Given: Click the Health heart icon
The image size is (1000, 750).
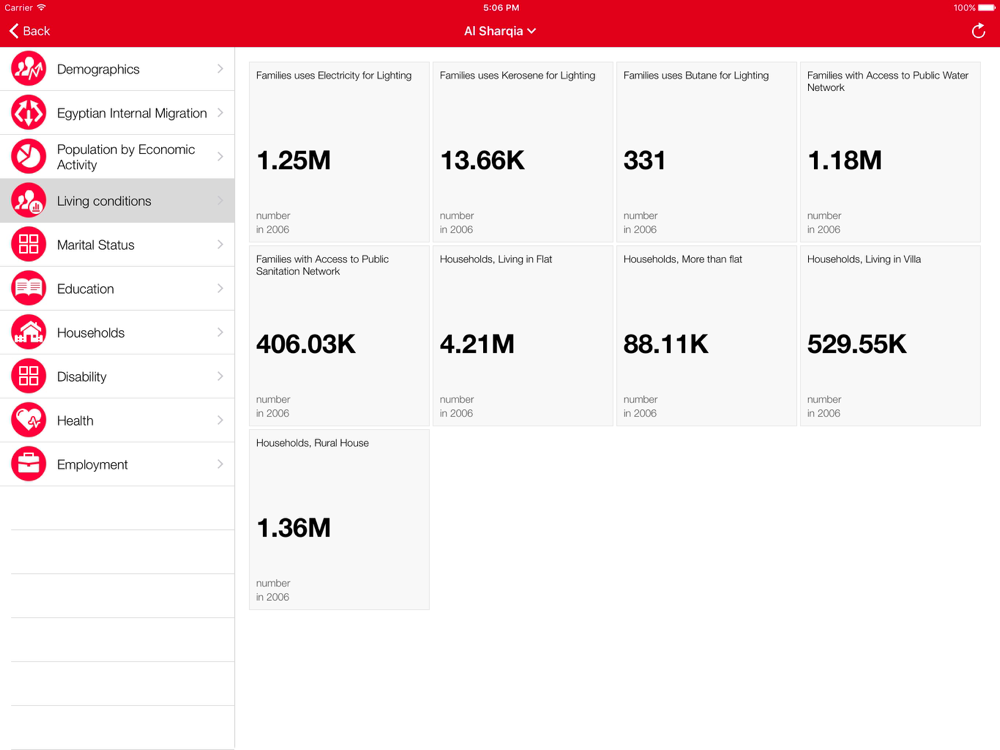Looking at the screenshot, I should tap(28, 421).
